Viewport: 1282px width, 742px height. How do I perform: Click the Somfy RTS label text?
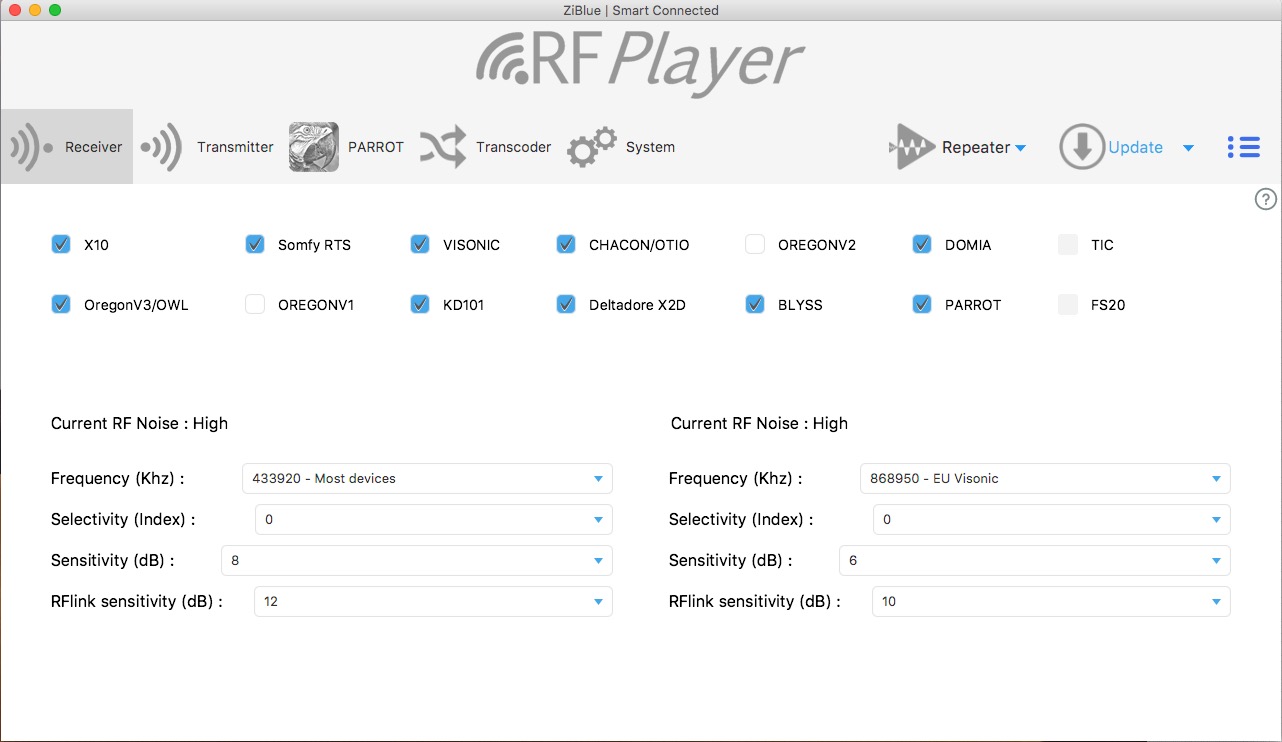[314, 245]
